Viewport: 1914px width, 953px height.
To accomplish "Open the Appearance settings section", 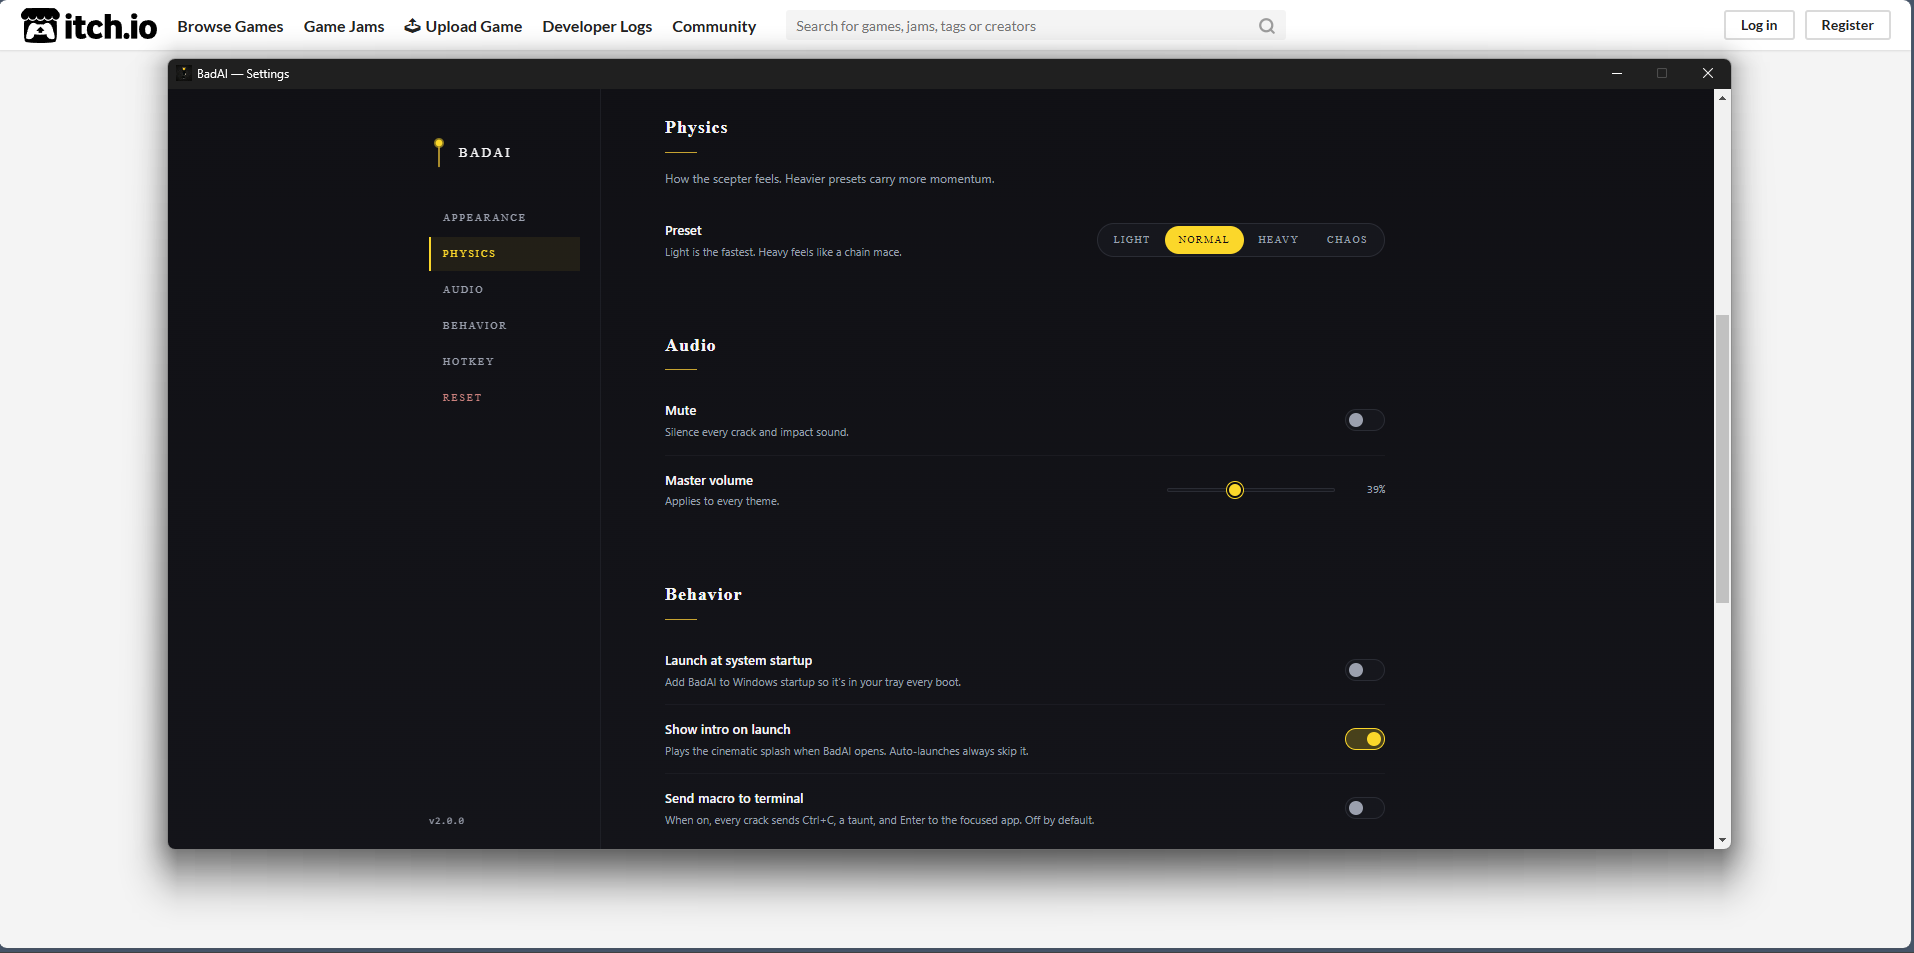I will [x=504, y=218].
